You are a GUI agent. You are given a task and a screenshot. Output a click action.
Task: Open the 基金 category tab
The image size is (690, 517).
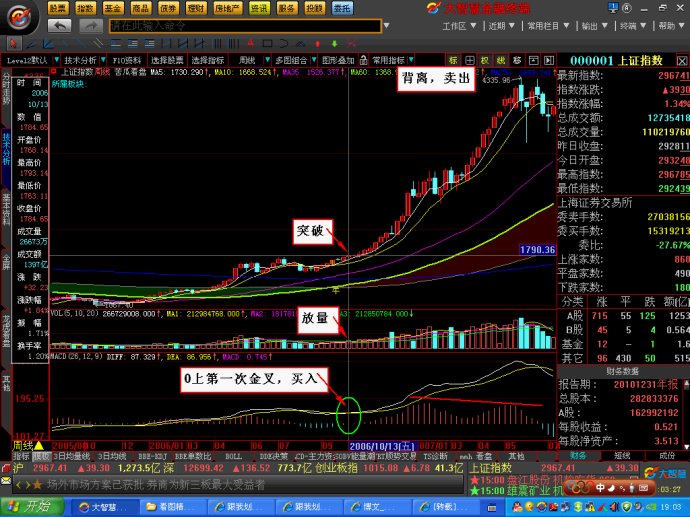pyautogui.click(x=113, y=8)
